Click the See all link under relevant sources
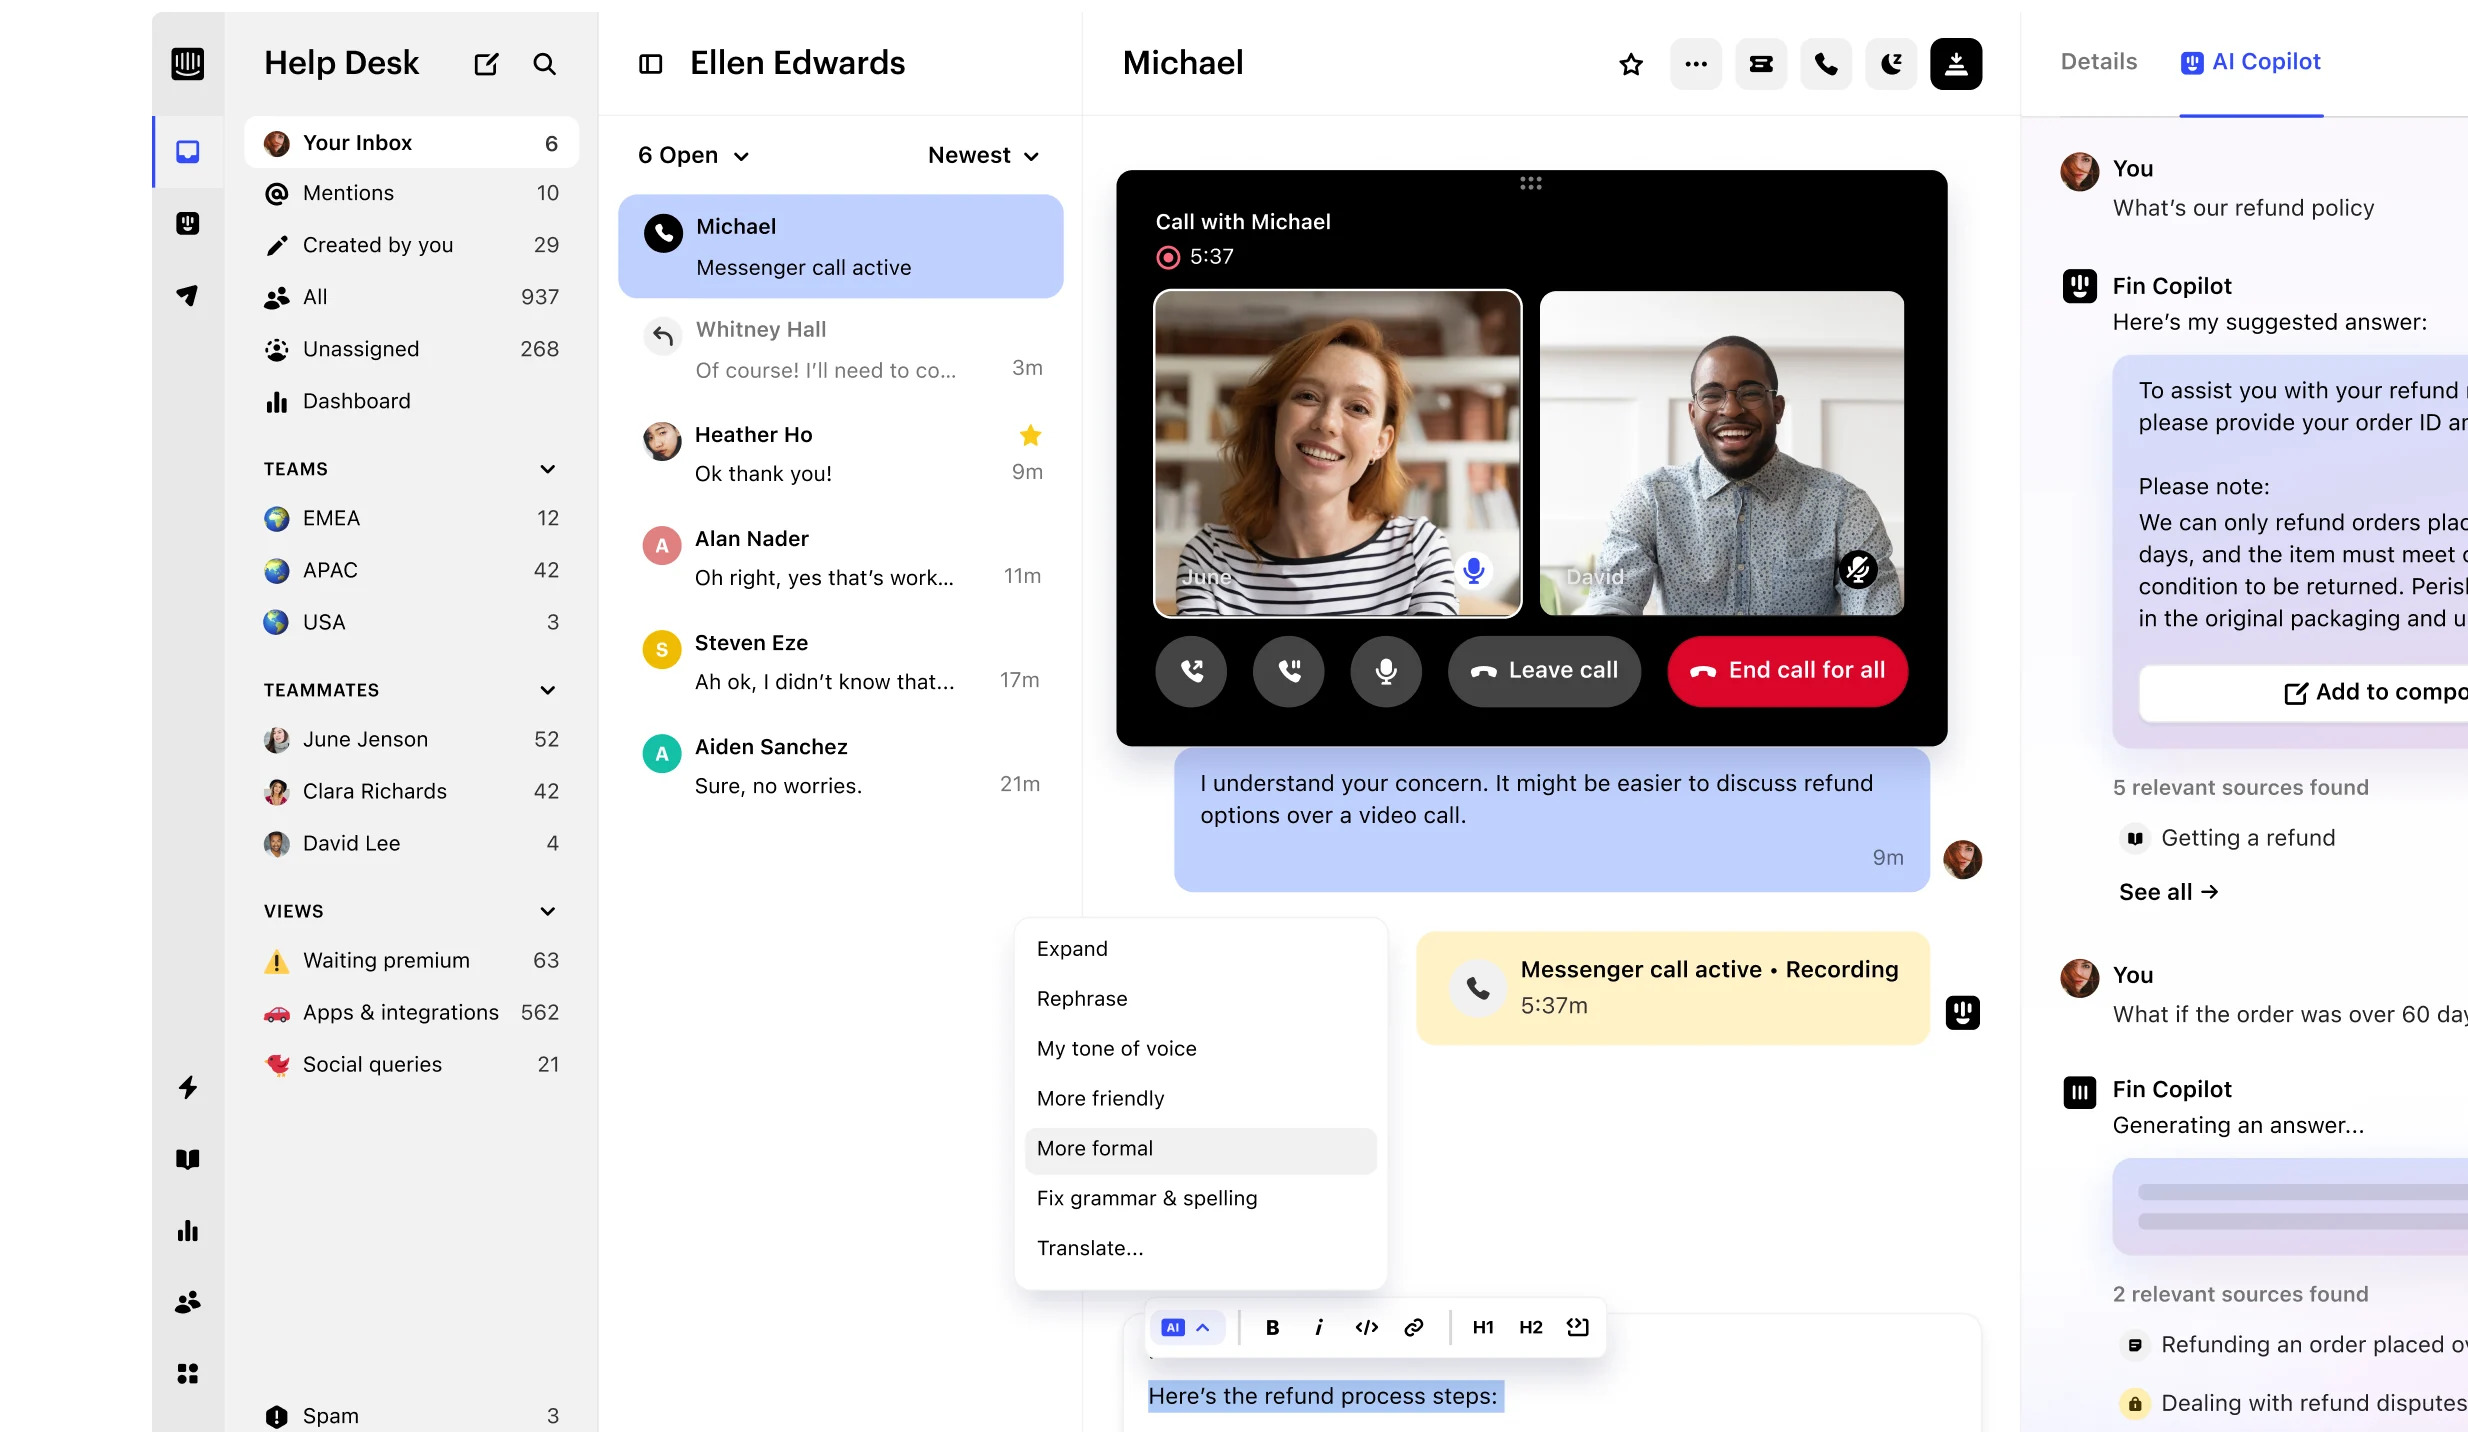Viewport: 2468px width, 1432px height. (x=2167, y=892)
